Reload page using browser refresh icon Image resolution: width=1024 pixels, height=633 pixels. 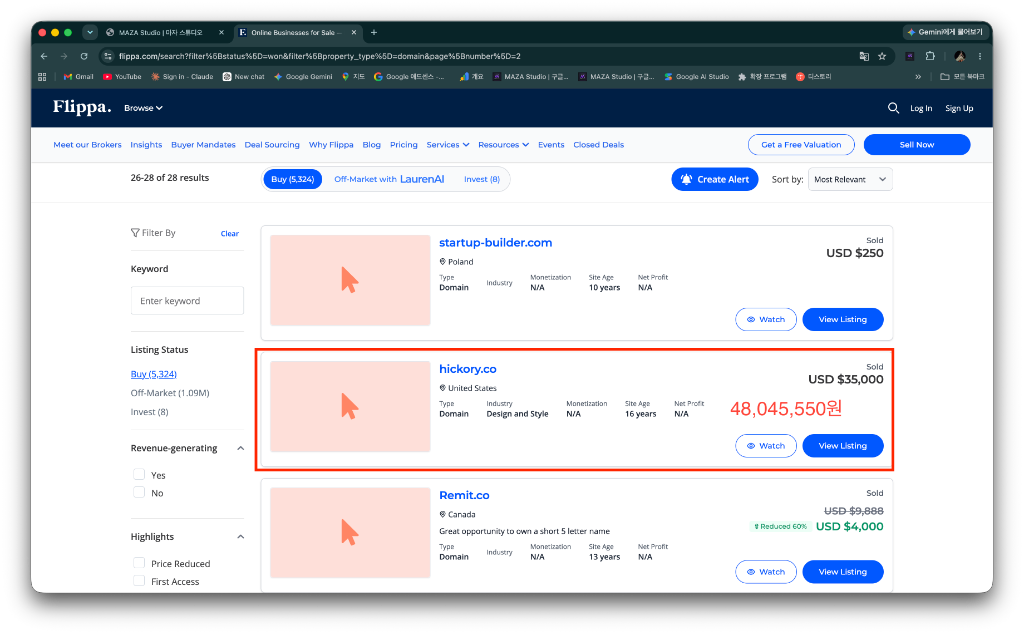(84, 56)
